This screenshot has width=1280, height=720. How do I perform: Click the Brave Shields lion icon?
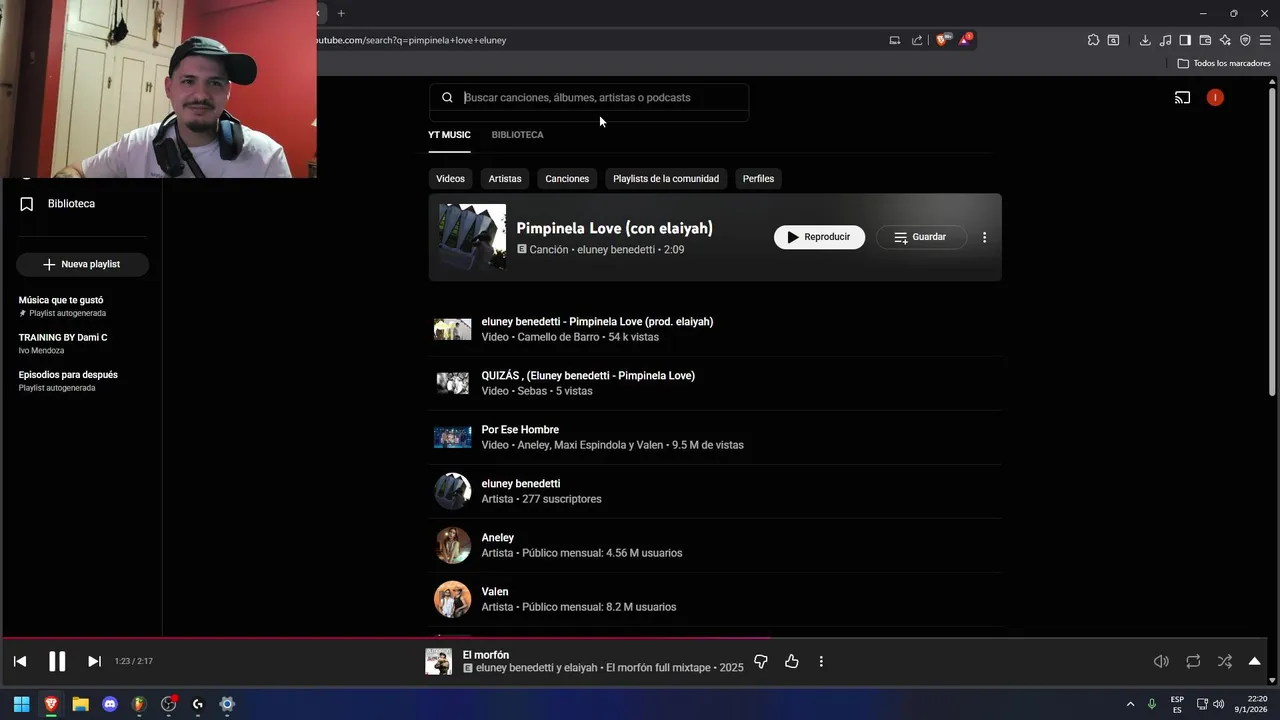(941, 40)
